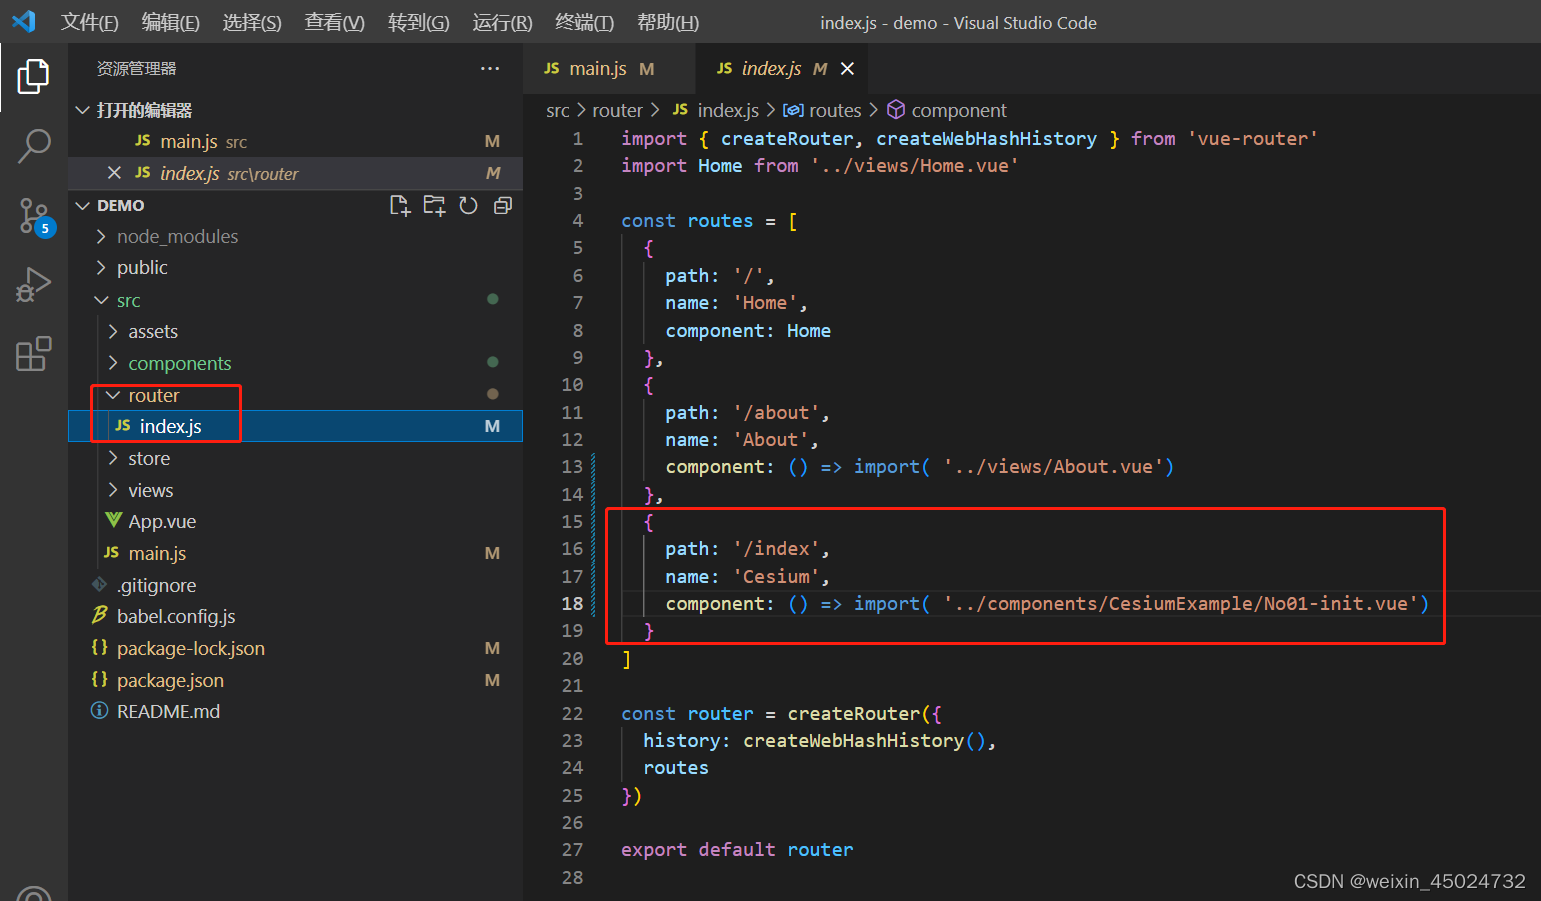Switch to the main.js editor tab
The image size is (1541, 901).
pos(608,69)
